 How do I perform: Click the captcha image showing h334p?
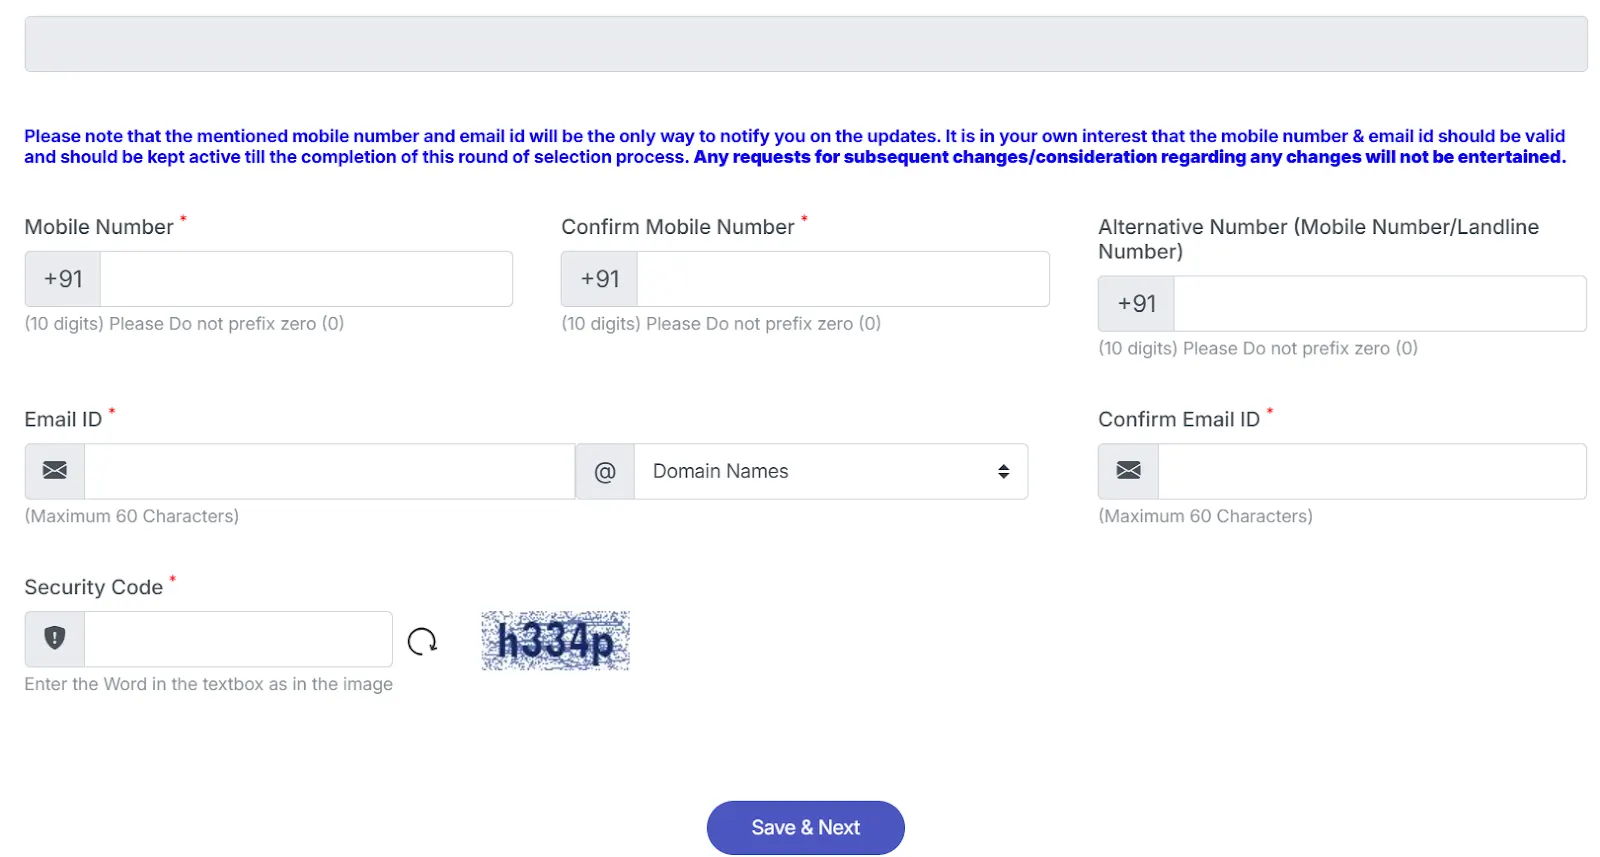click(555, 641)
